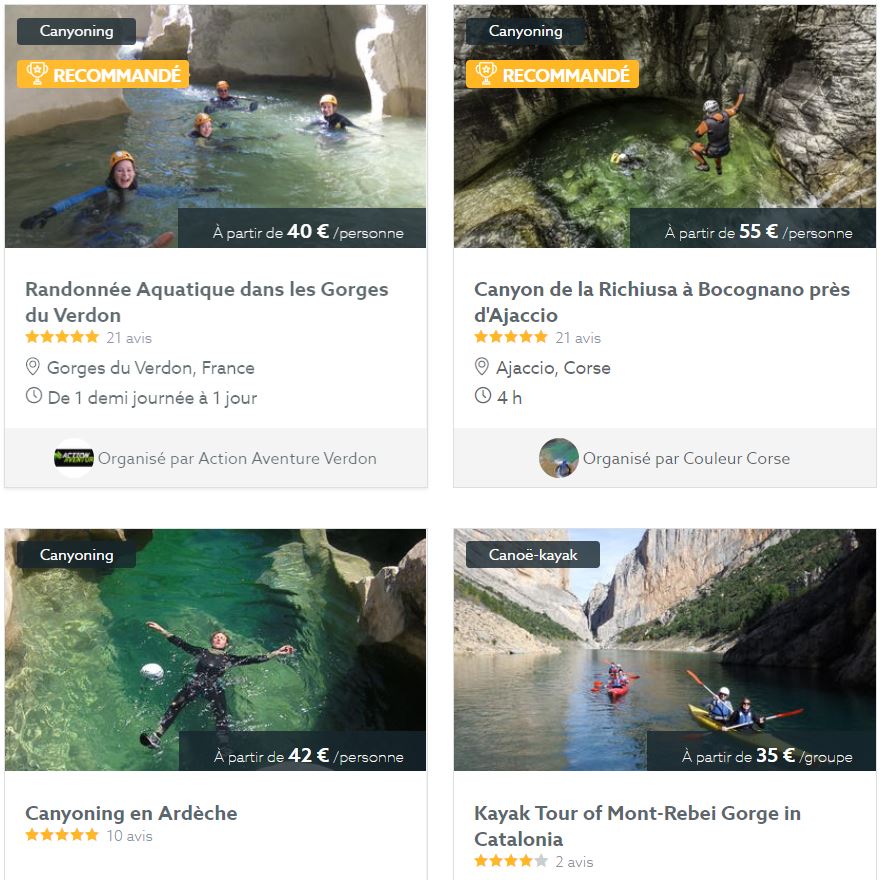Click the trophy icon on Richiusa card

coord(486,74)
